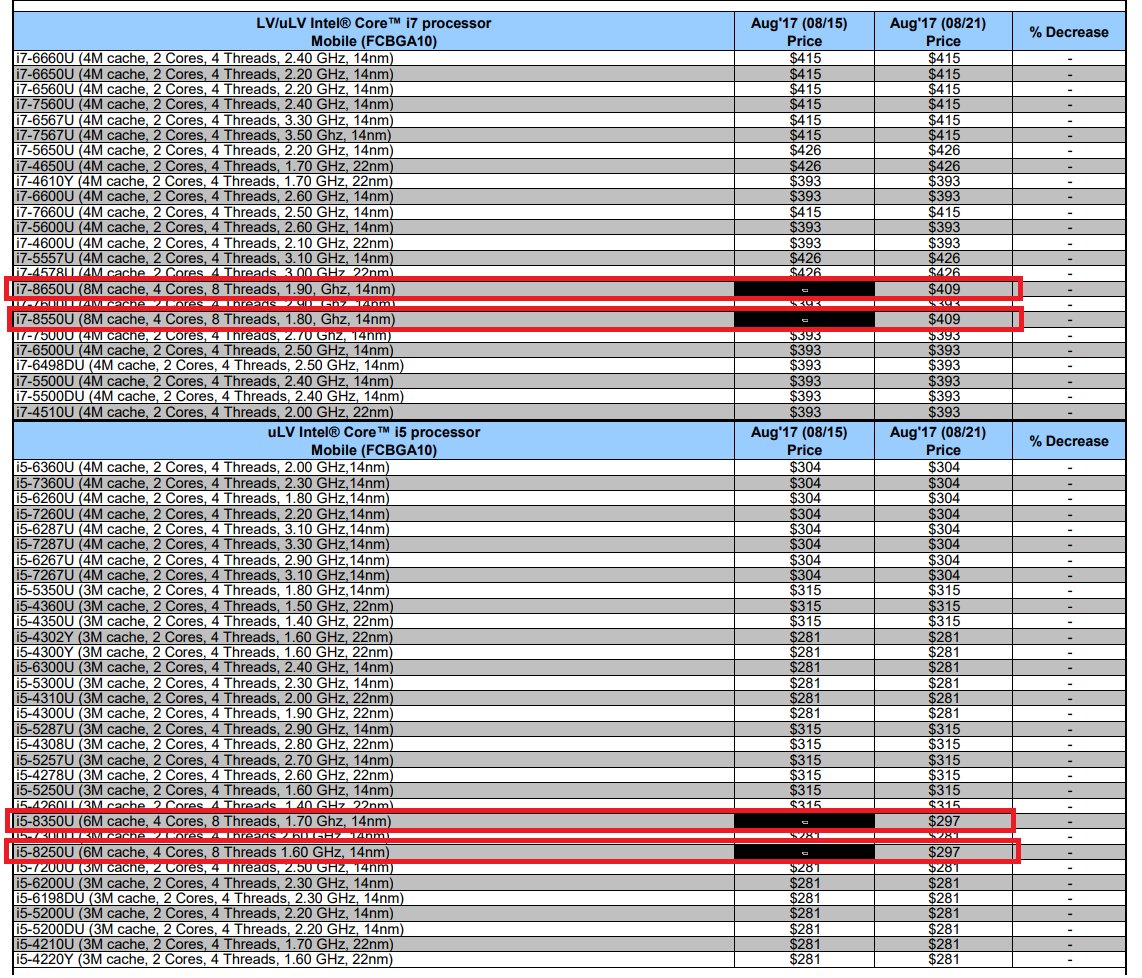
Task: Click the i5-7360U 2.30 GHz entry
Action: [202, 484]
